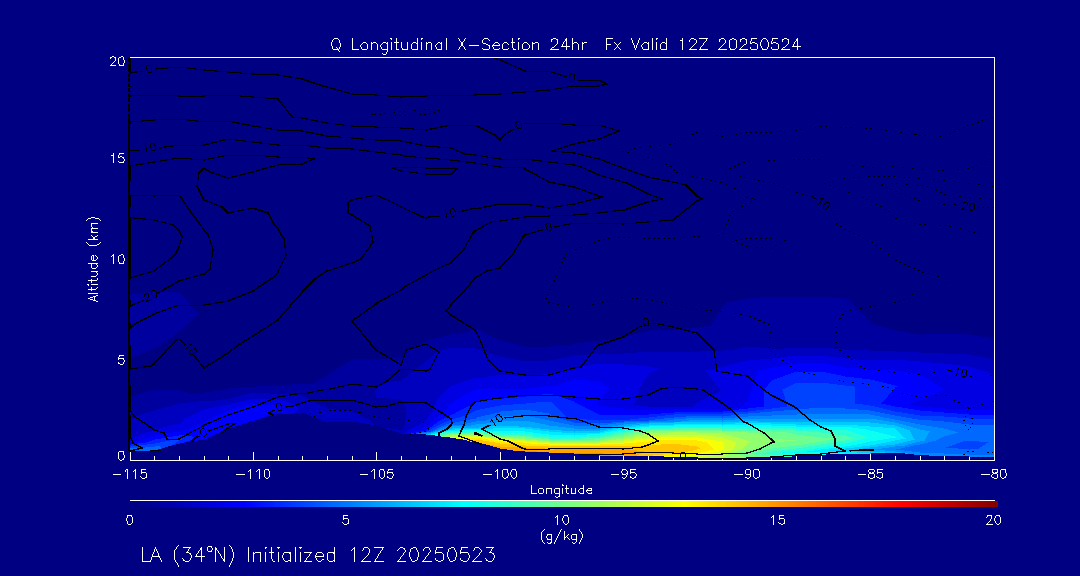1080x576 pixels.
Task: Click the colorbar "0" scale label
Action: [x=129, y=521]
